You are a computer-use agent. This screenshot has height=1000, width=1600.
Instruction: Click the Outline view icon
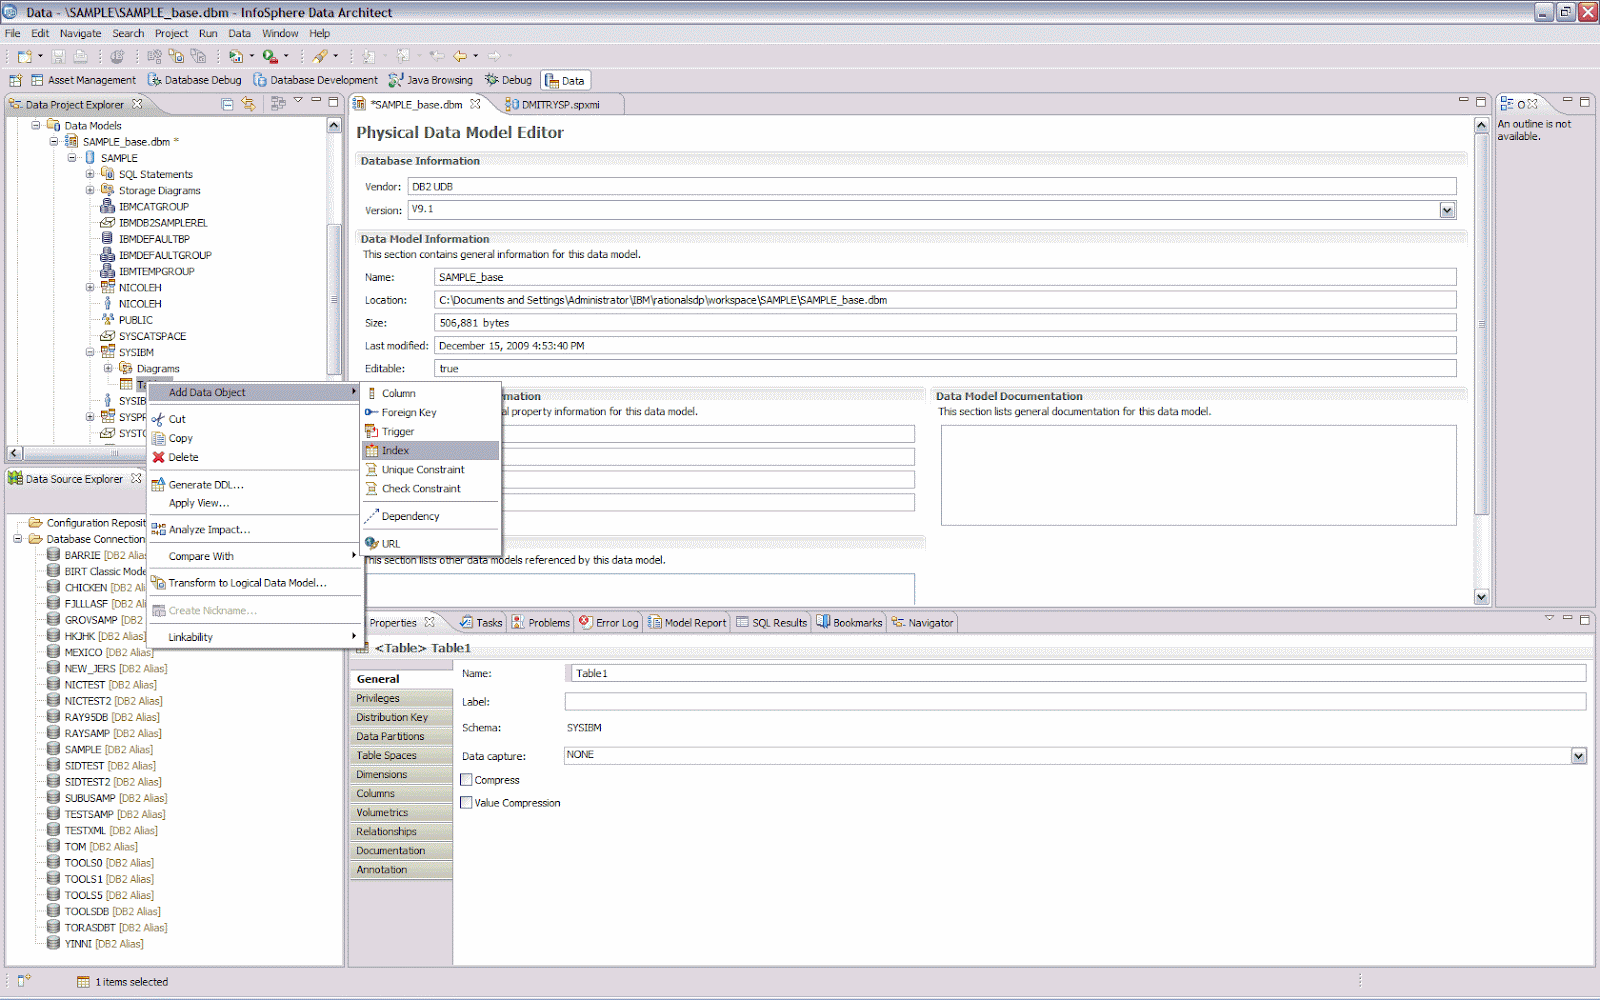click(1507, 104)
